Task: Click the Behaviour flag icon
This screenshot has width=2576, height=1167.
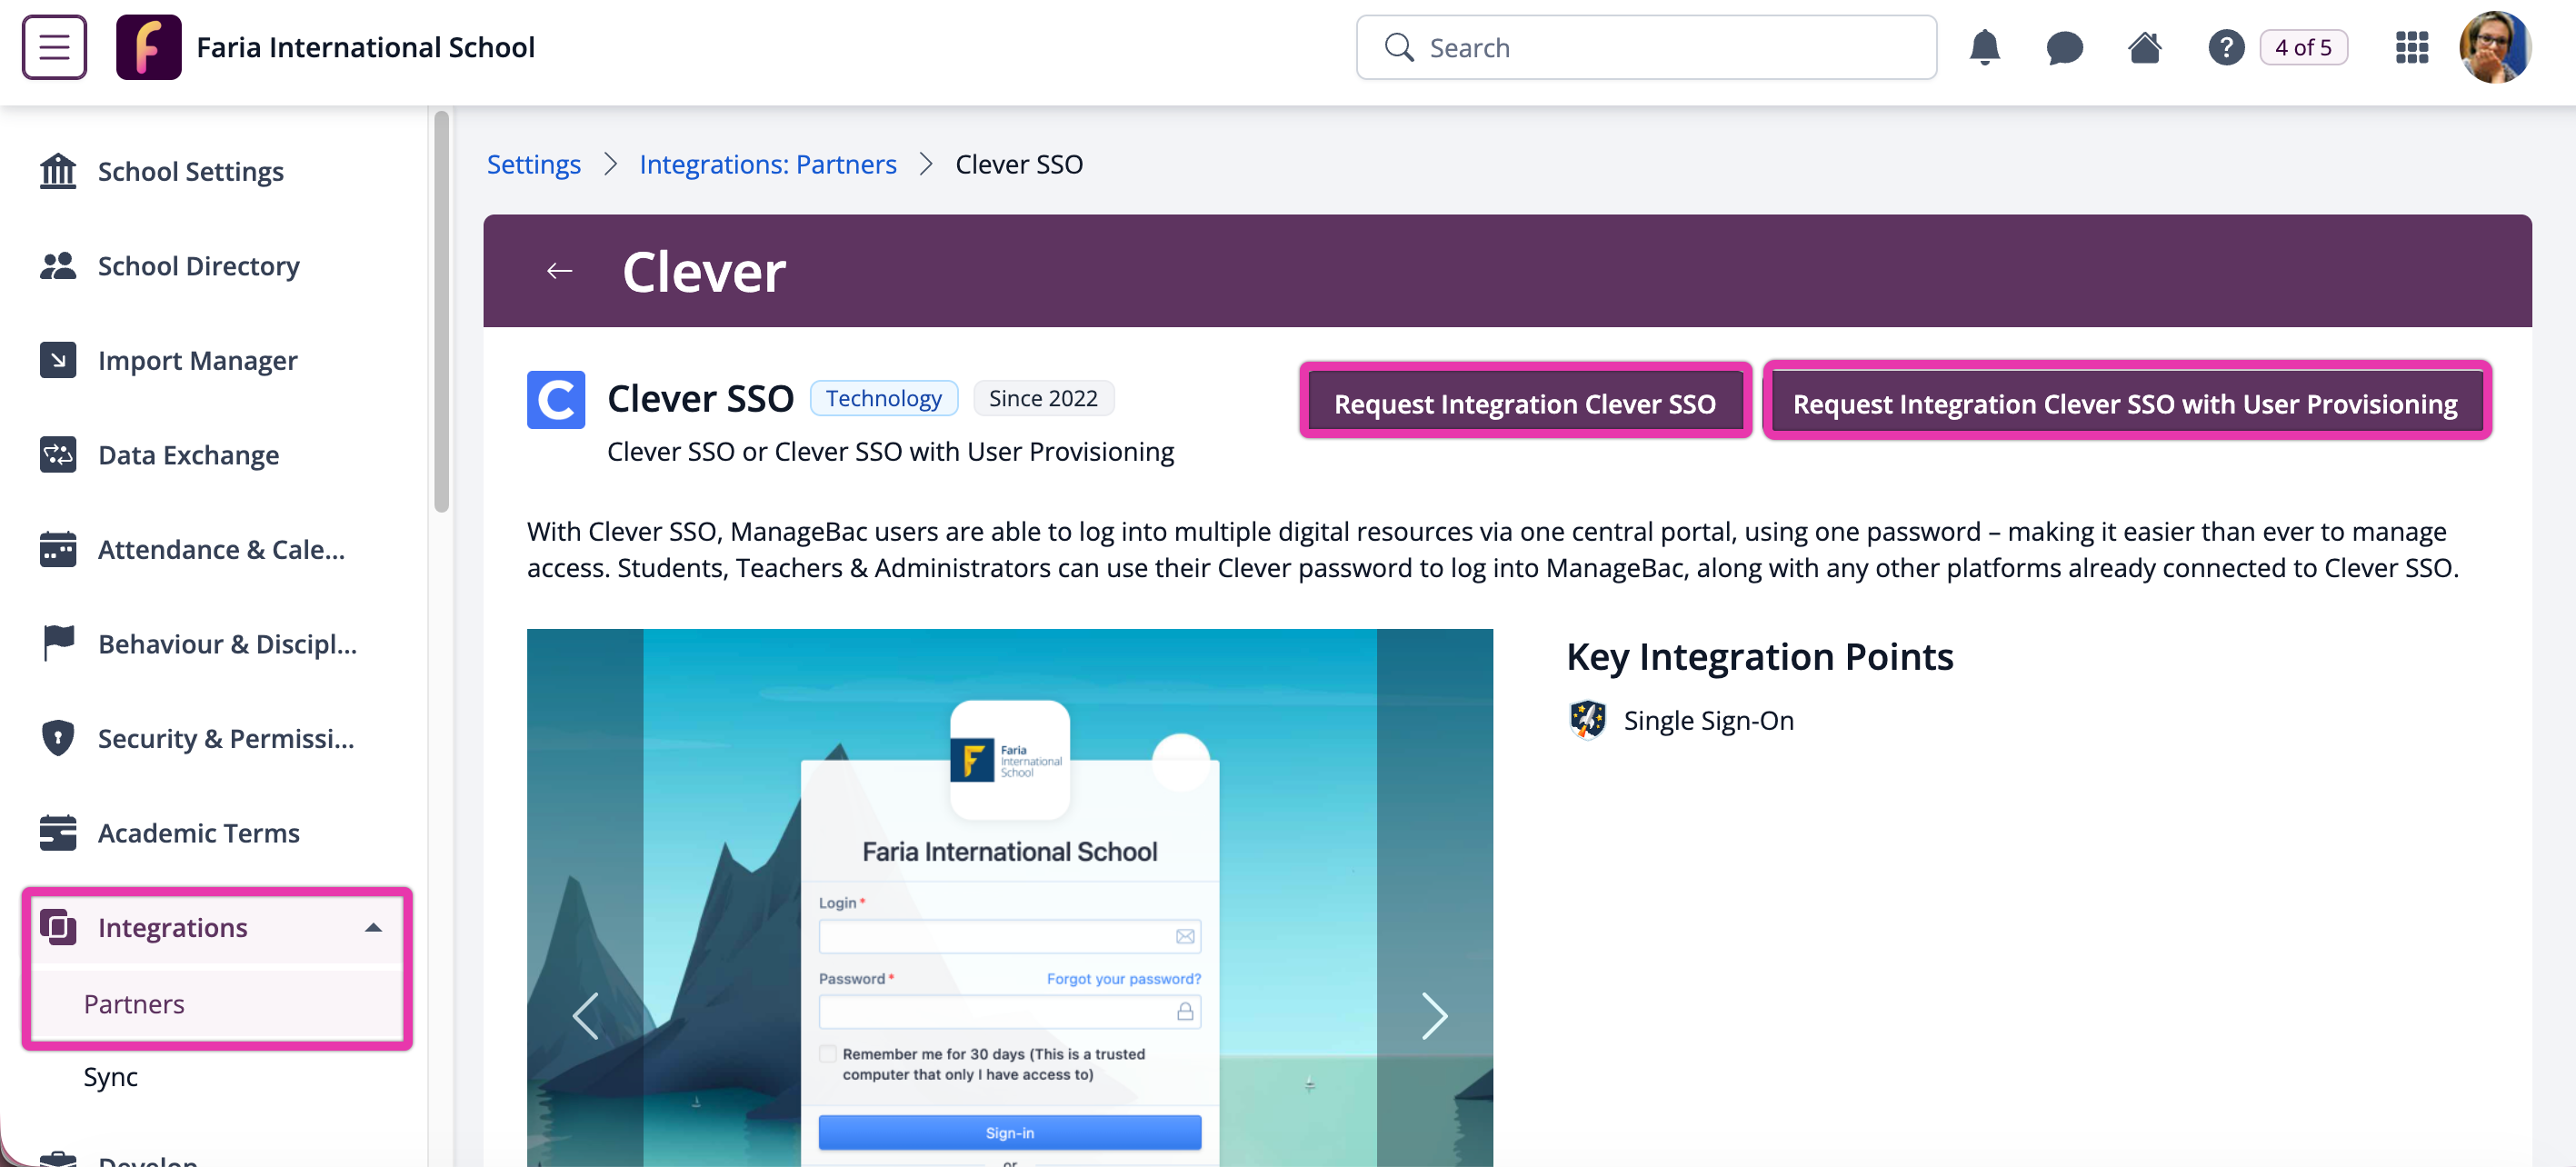Action: 58,643
